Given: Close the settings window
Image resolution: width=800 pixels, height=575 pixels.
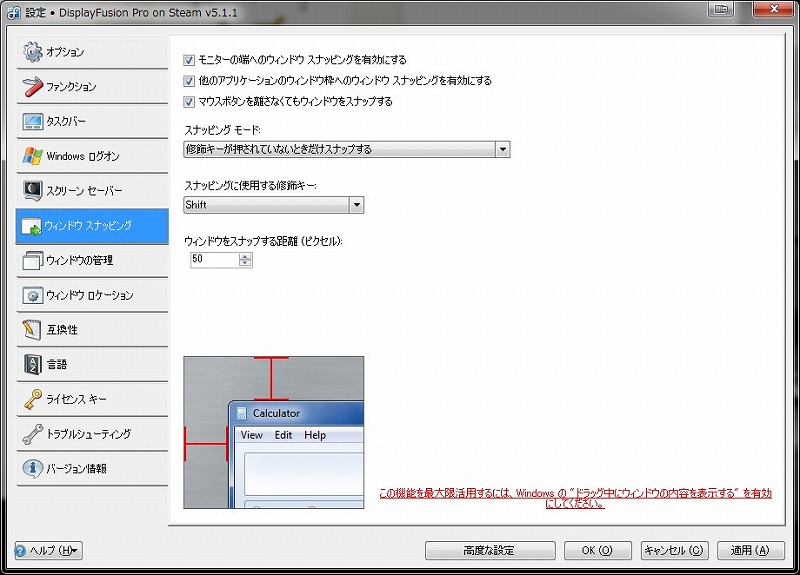Looking at the screenshot, I should [773, 9].
